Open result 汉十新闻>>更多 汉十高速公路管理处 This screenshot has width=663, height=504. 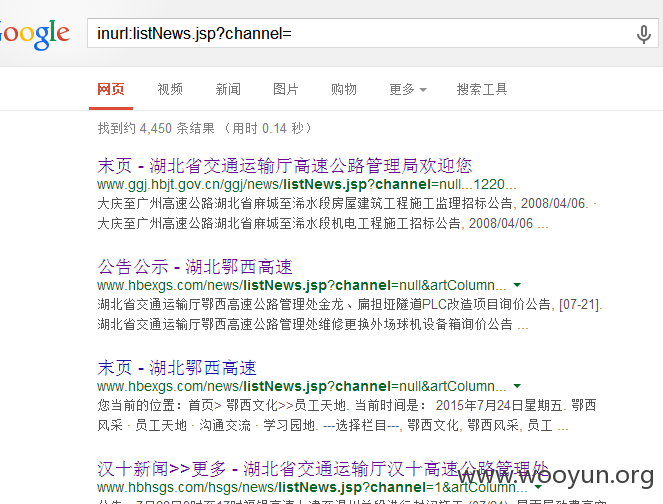coord(323,468)
